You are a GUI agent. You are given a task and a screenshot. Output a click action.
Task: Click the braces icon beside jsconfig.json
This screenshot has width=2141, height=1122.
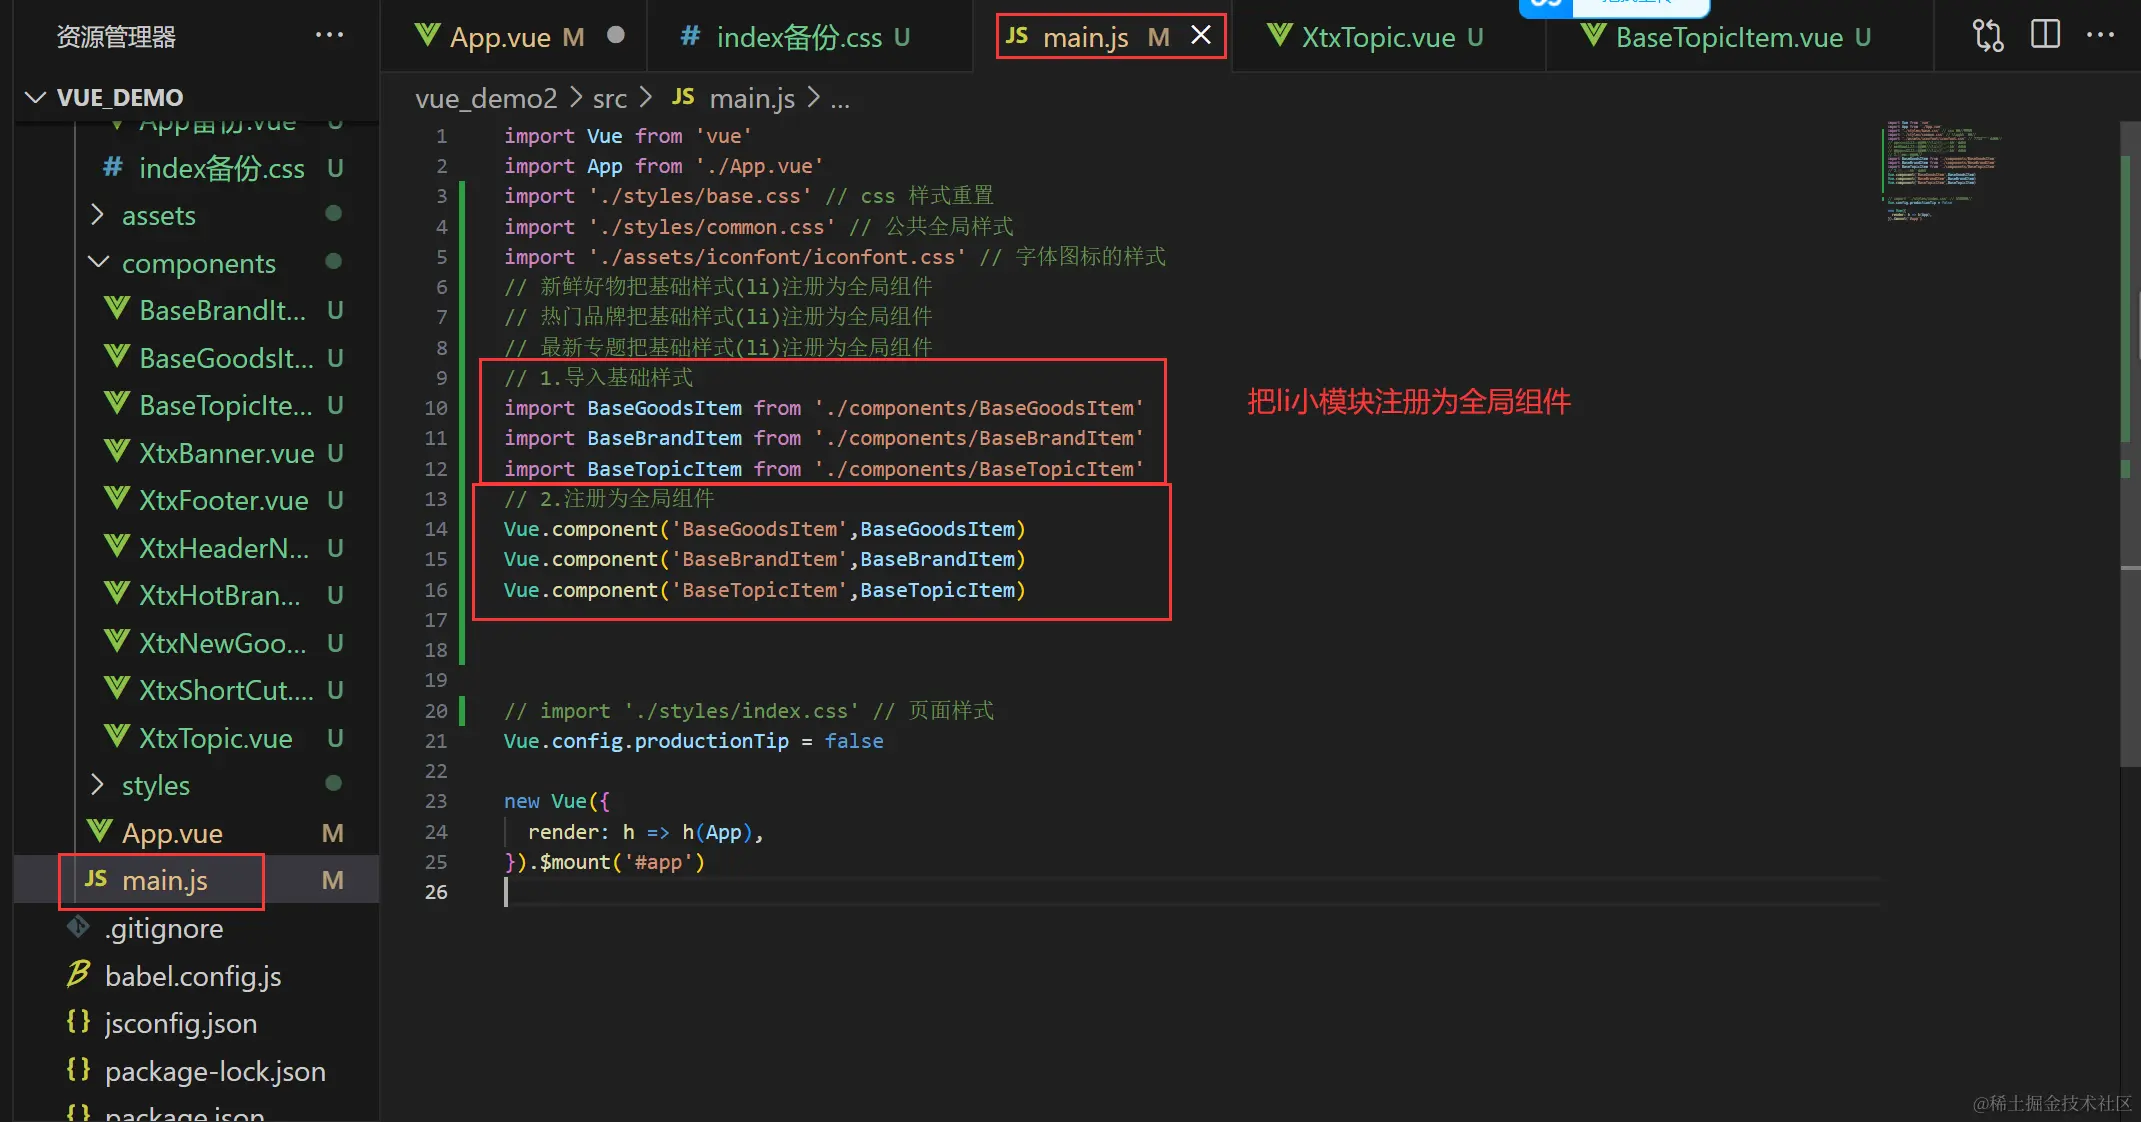pyautogui.click(x=78, y=1021)
